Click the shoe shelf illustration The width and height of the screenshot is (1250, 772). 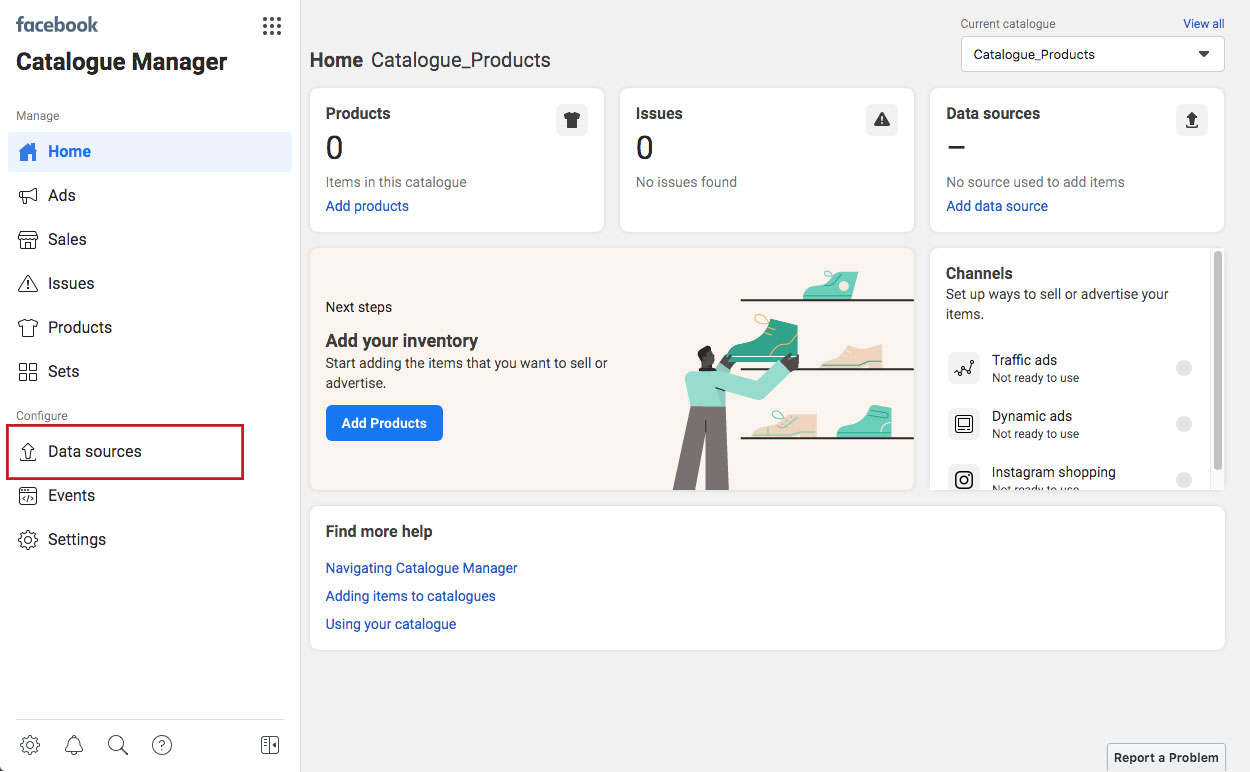pos(793,378)
